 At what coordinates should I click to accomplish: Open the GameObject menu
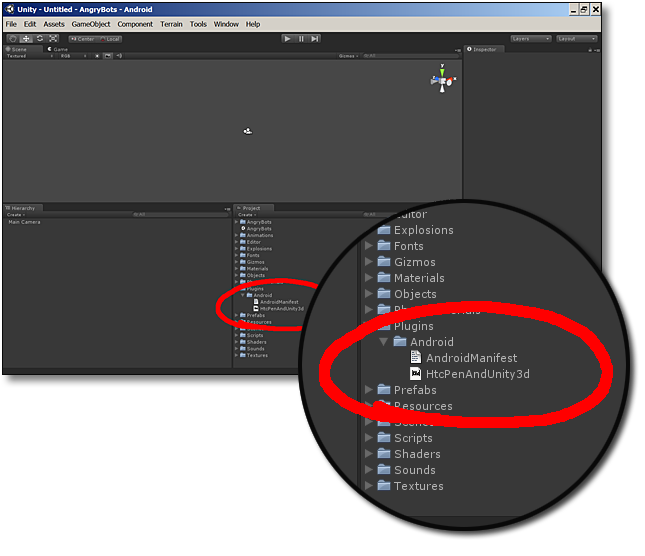91,24
